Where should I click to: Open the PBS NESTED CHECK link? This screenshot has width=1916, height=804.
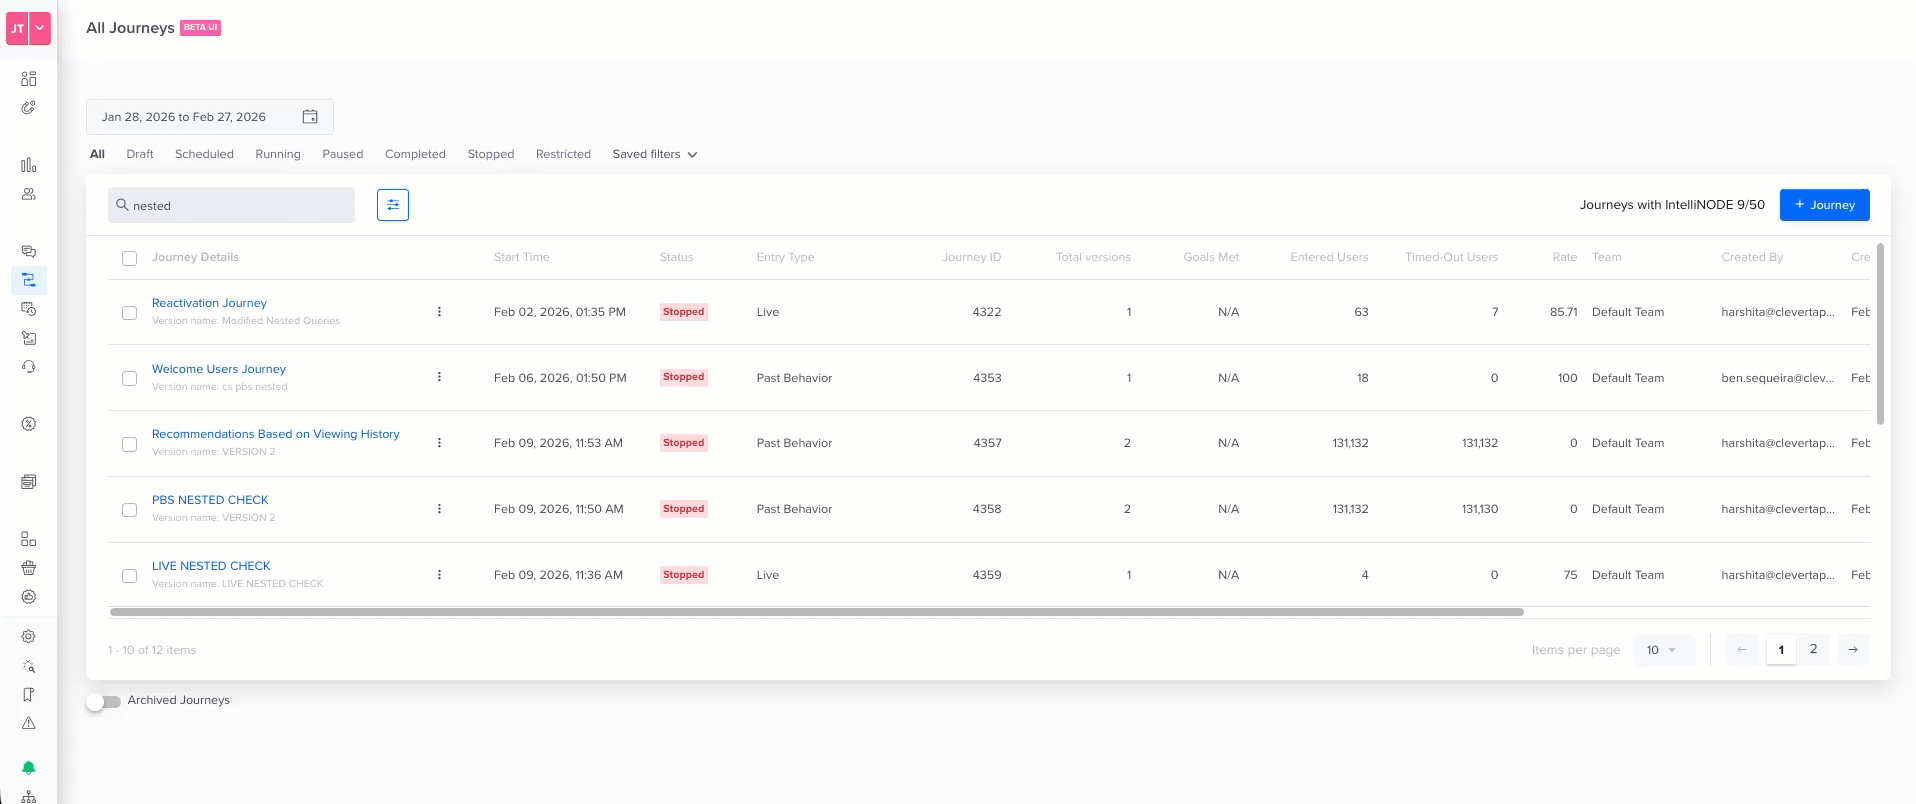pyautogui.click(x=210, y=500)
